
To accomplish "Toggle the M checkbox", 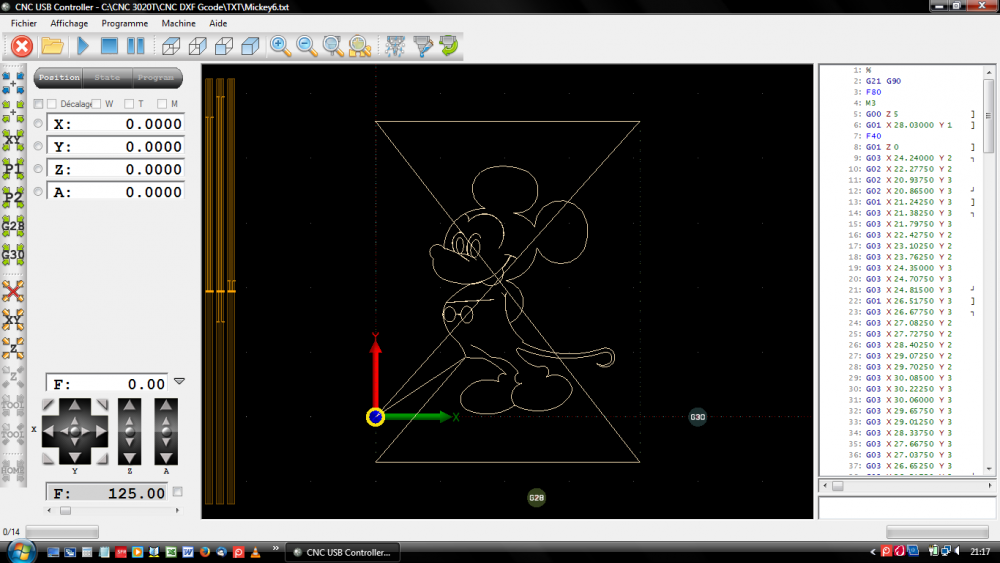I will pyautogui.click(x=162, y=104).
